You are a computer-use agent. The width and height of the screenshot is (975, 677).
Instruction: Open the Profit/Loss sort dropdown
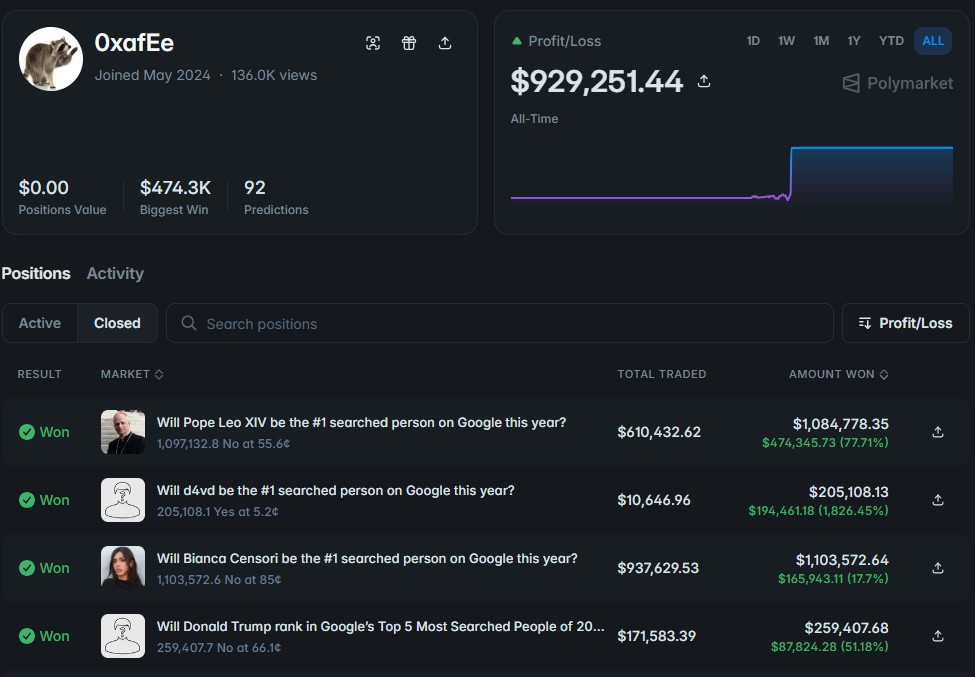(x=905, y=323)
